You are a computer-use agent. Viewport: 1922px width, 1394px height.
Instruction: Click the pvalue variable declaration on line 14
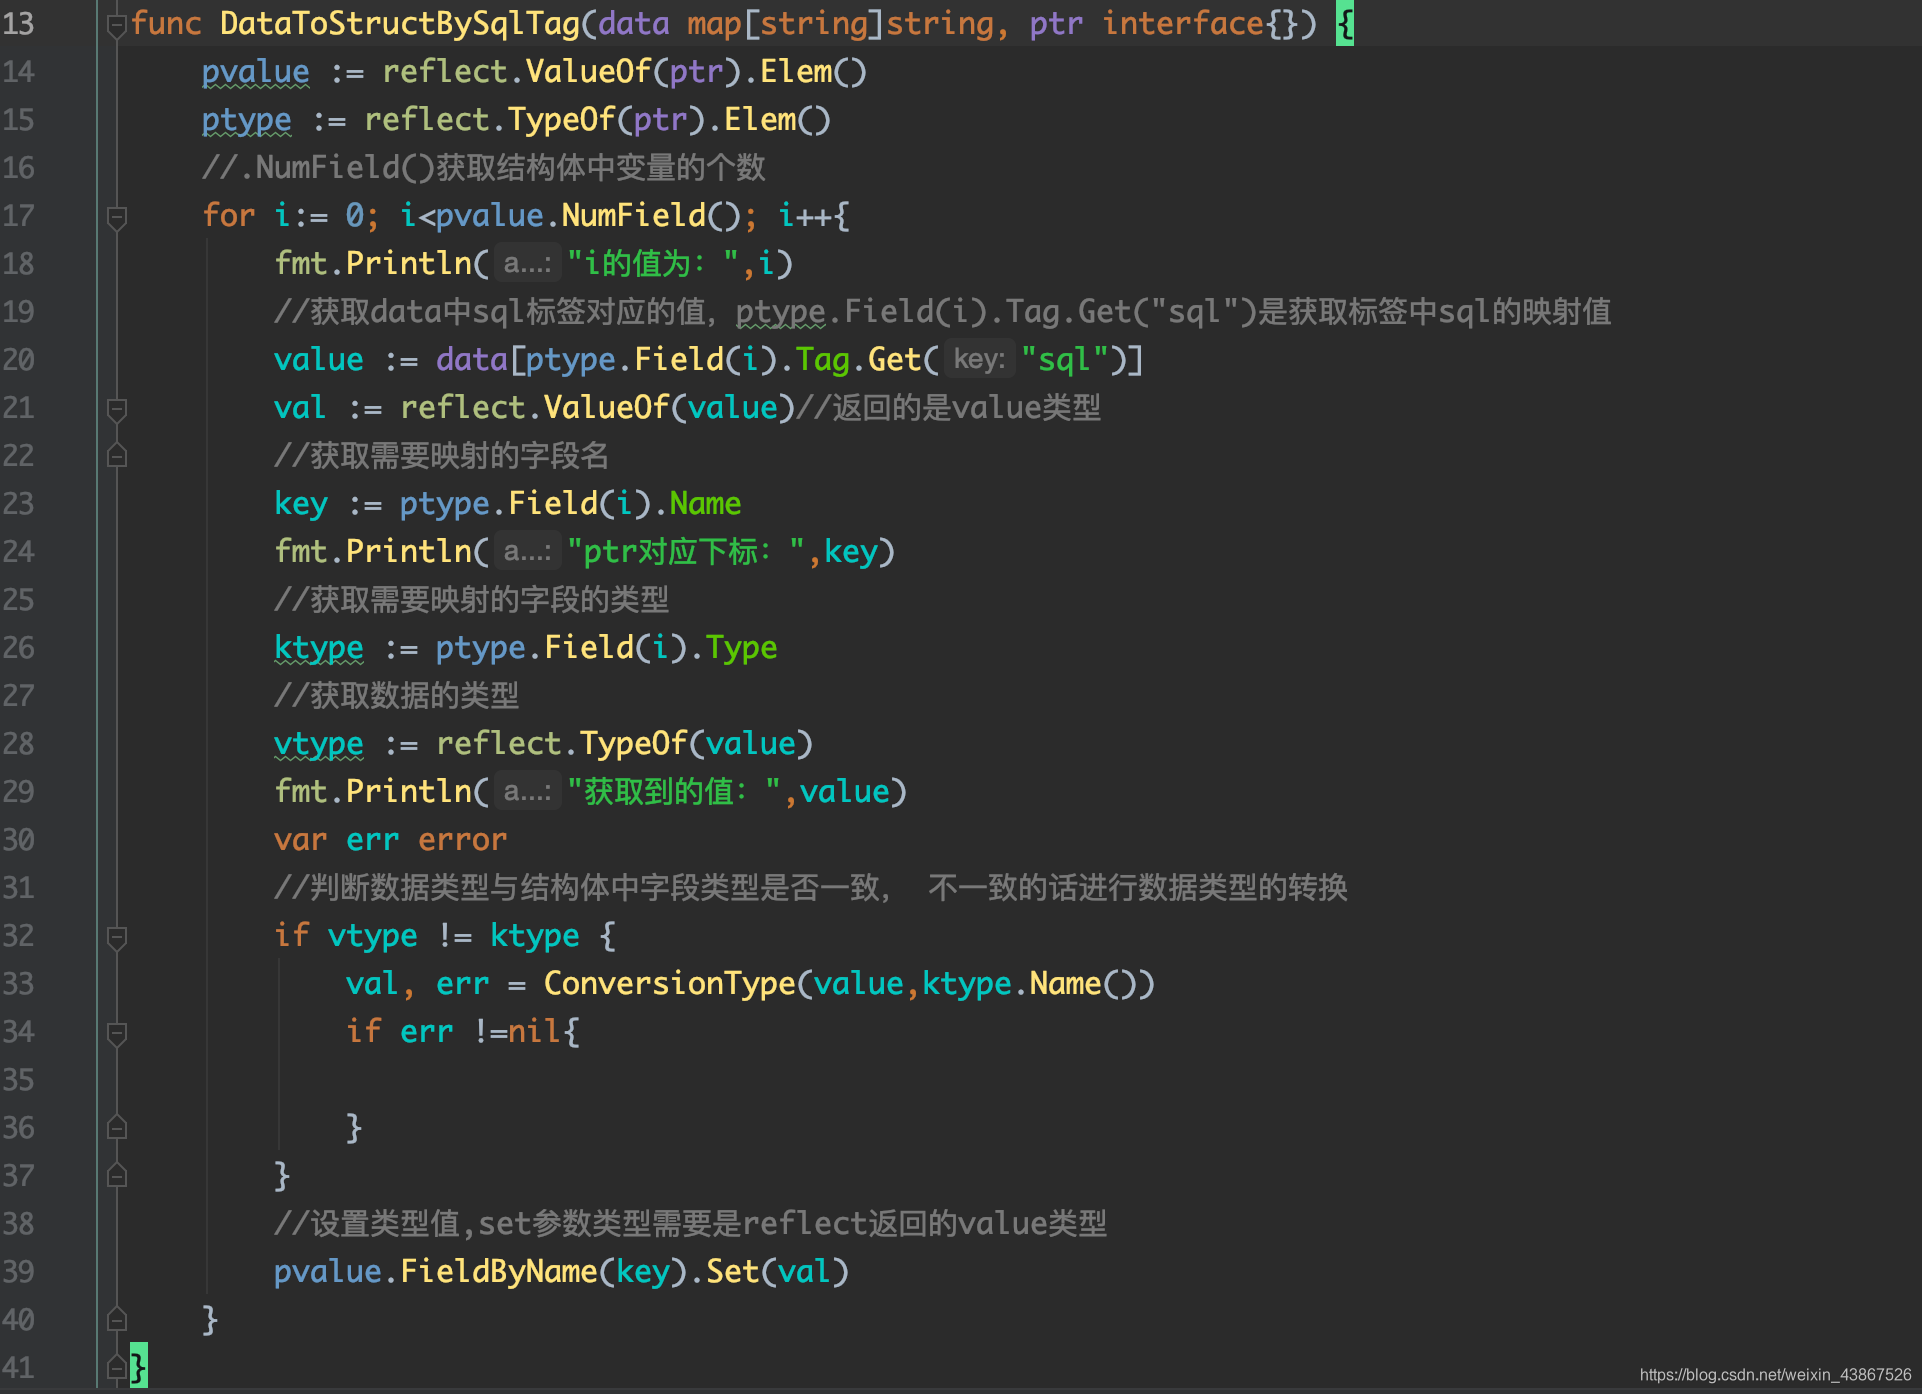(256, 72)
